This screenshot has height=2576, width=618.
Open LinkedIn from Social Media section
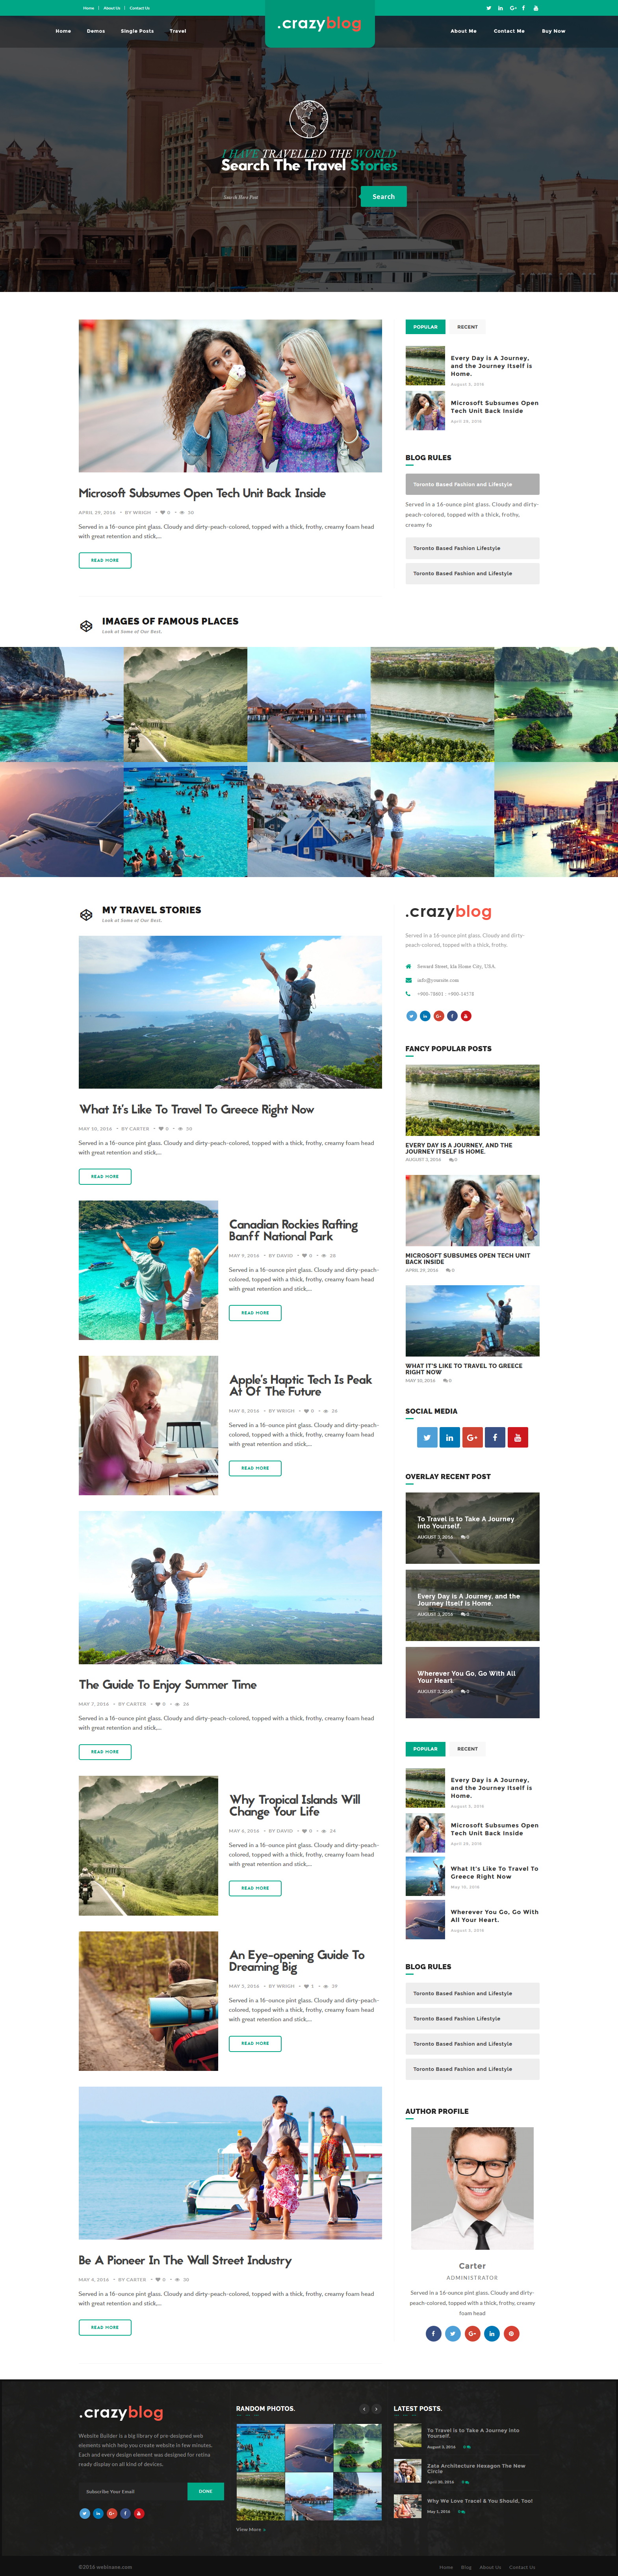449,1437
